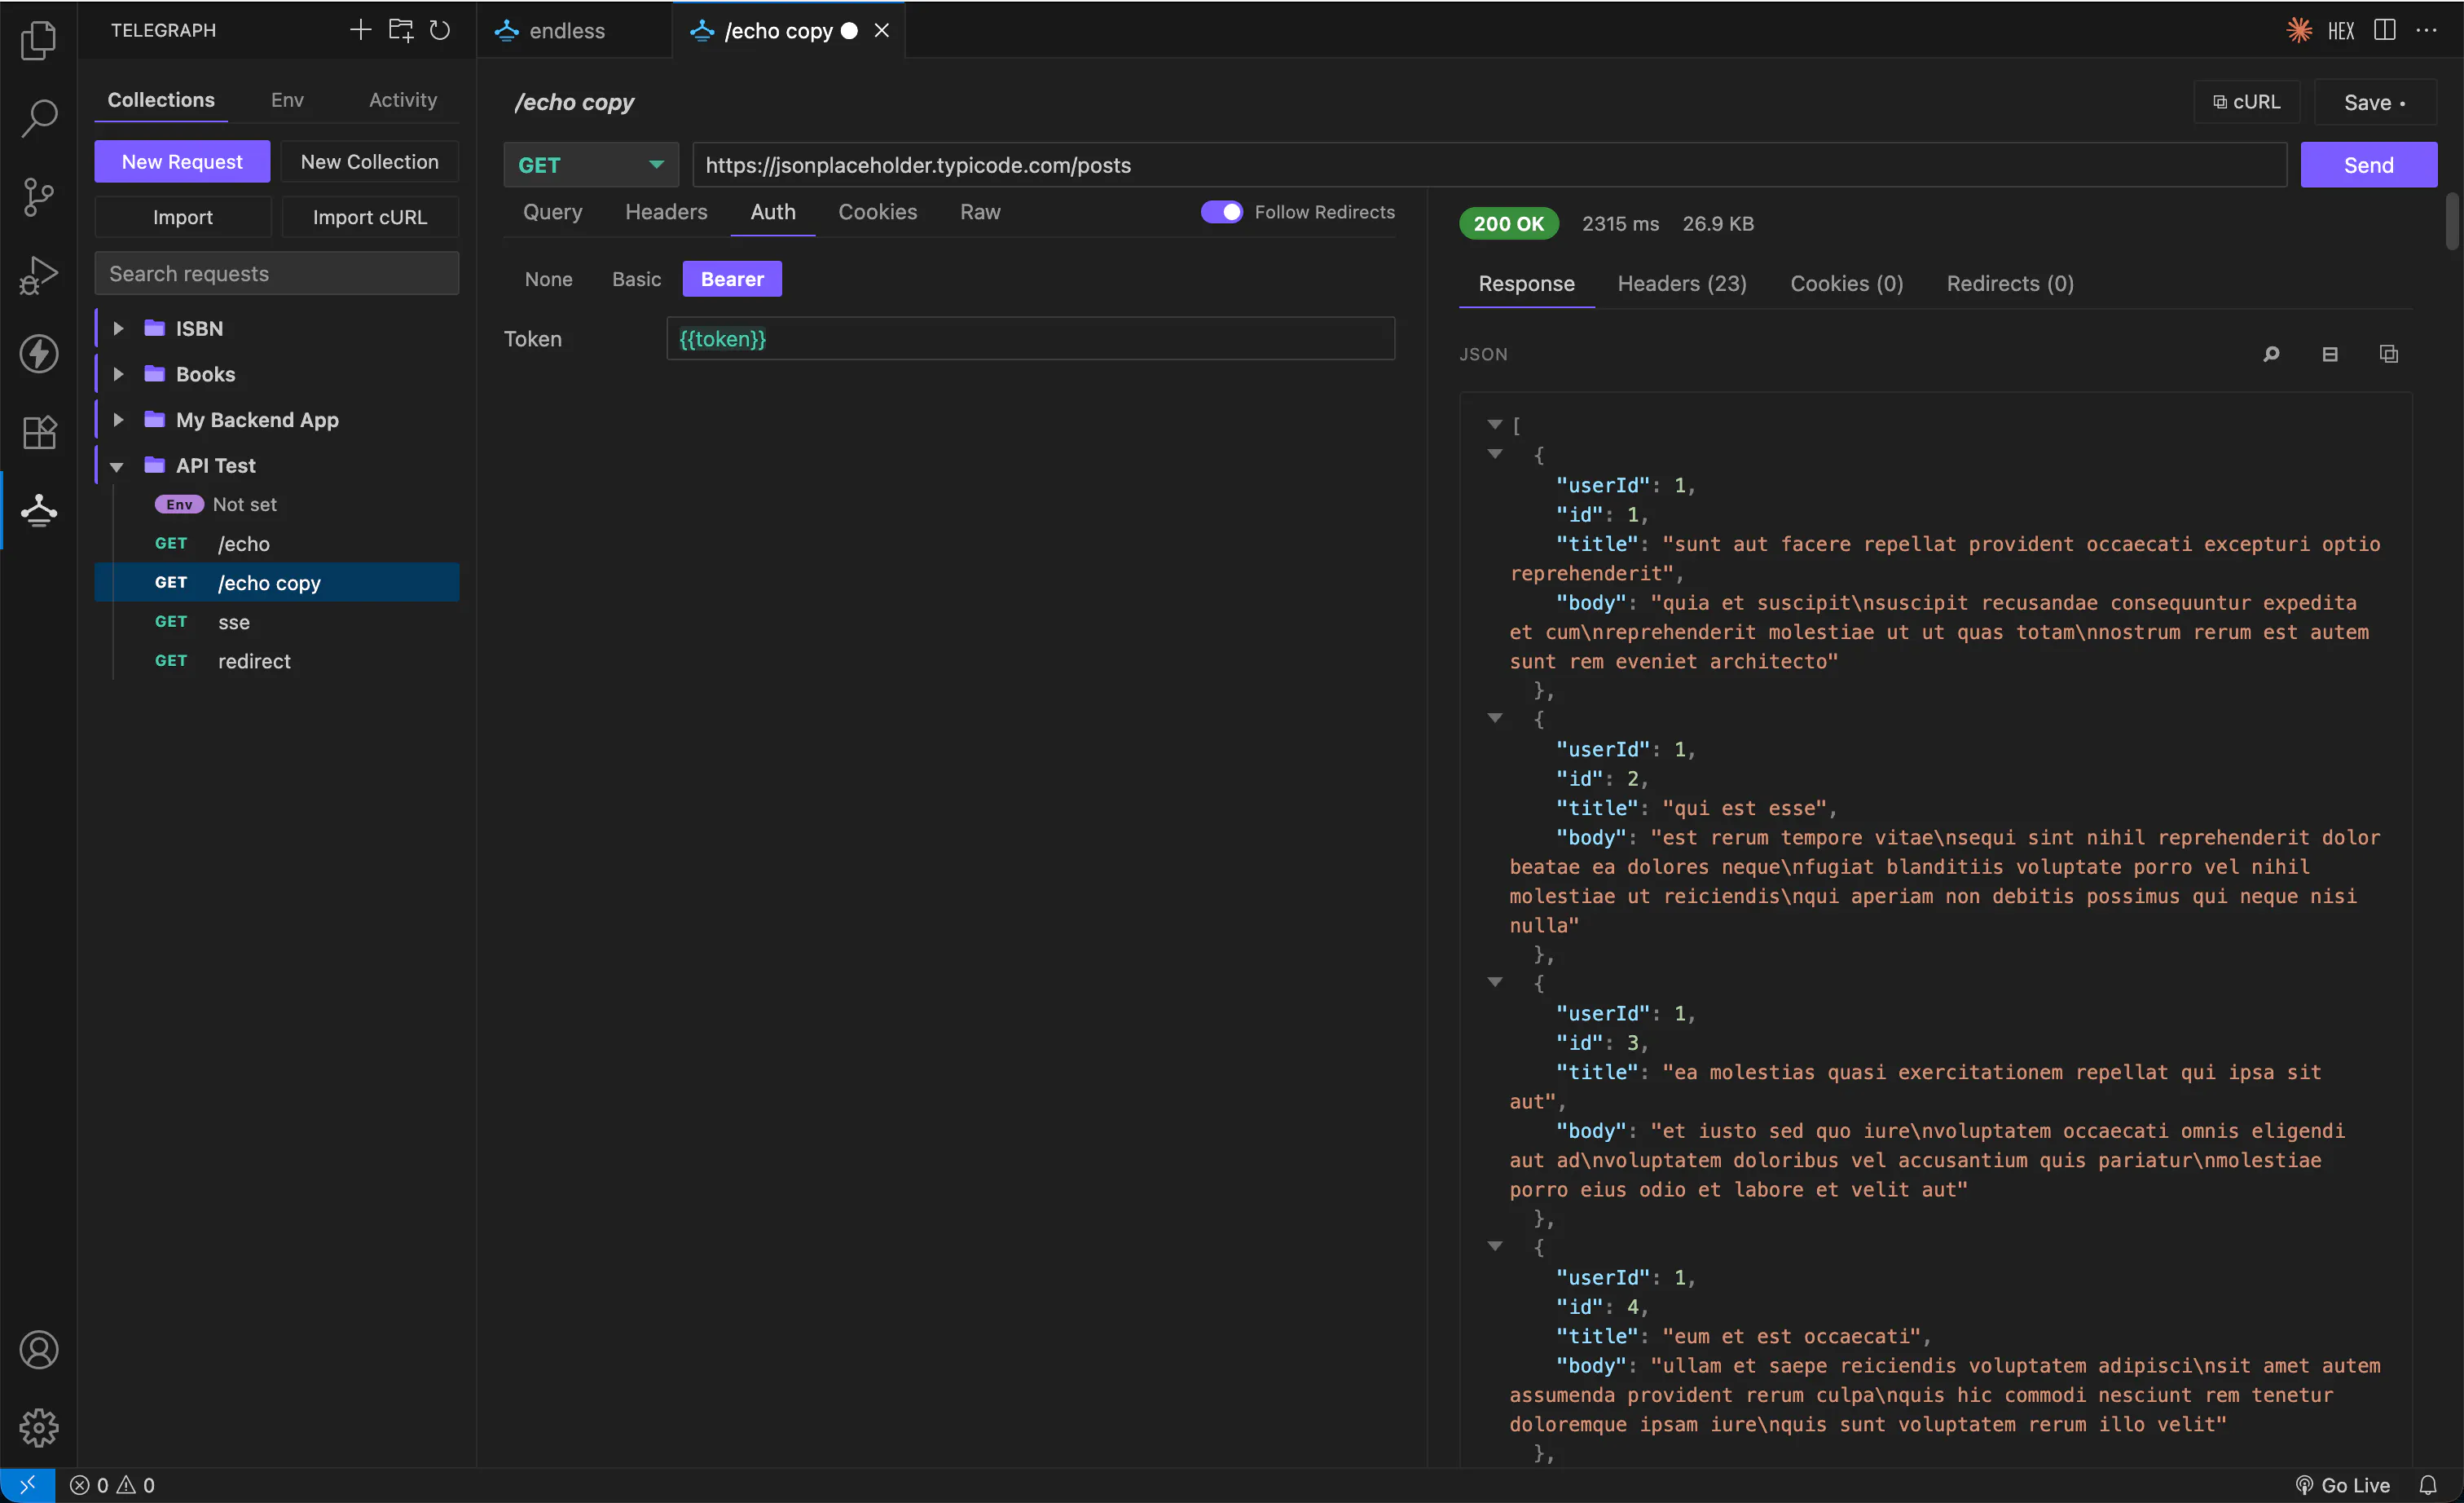Viewport: 2464px width, 1503px height.
Task: Collapse the JSON object with id 2
Action: click(x=1494, y=718)
